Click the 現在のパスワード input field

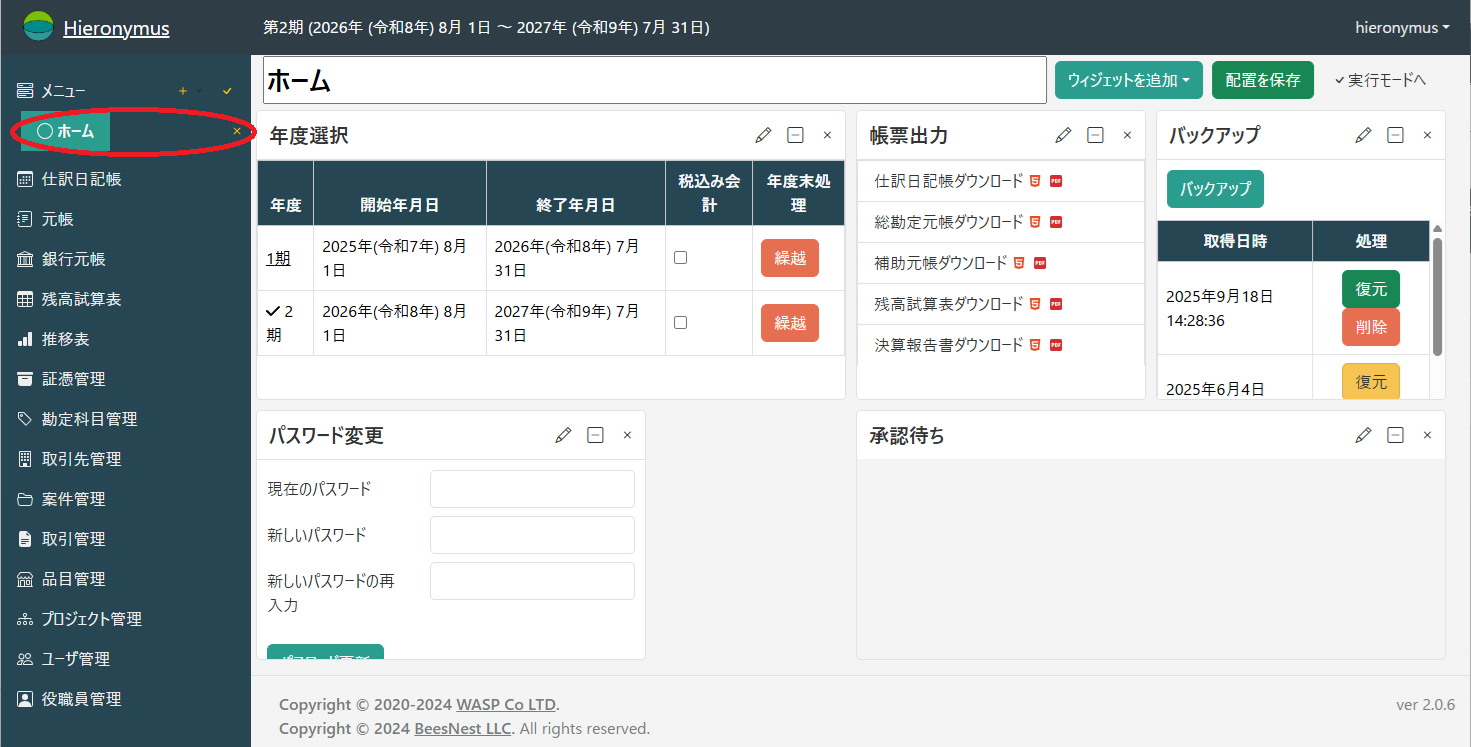(532, 489)
